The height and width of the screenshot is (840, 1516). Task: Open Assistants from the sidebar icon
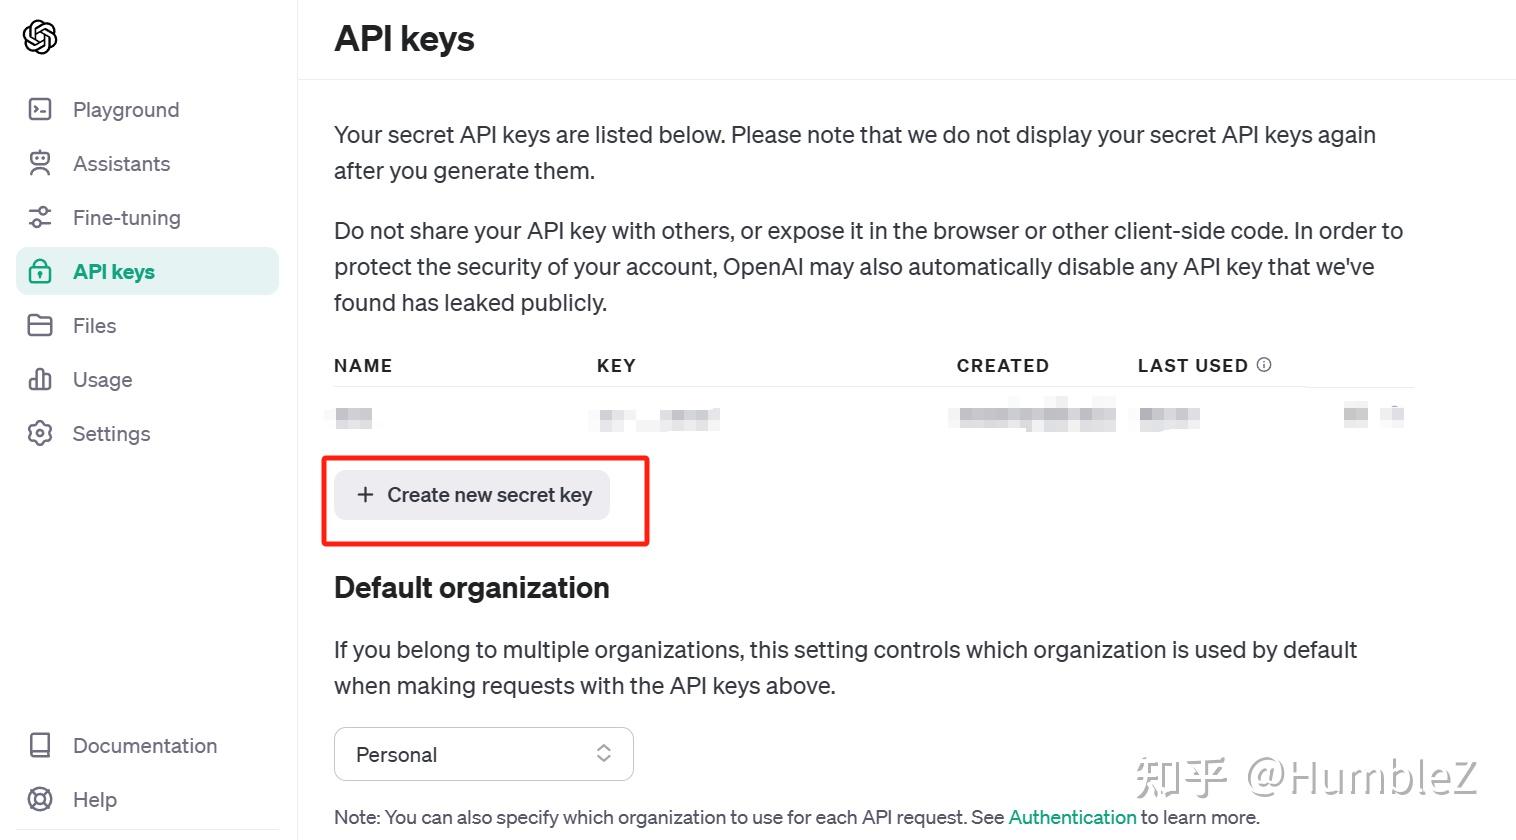(40, 162)
